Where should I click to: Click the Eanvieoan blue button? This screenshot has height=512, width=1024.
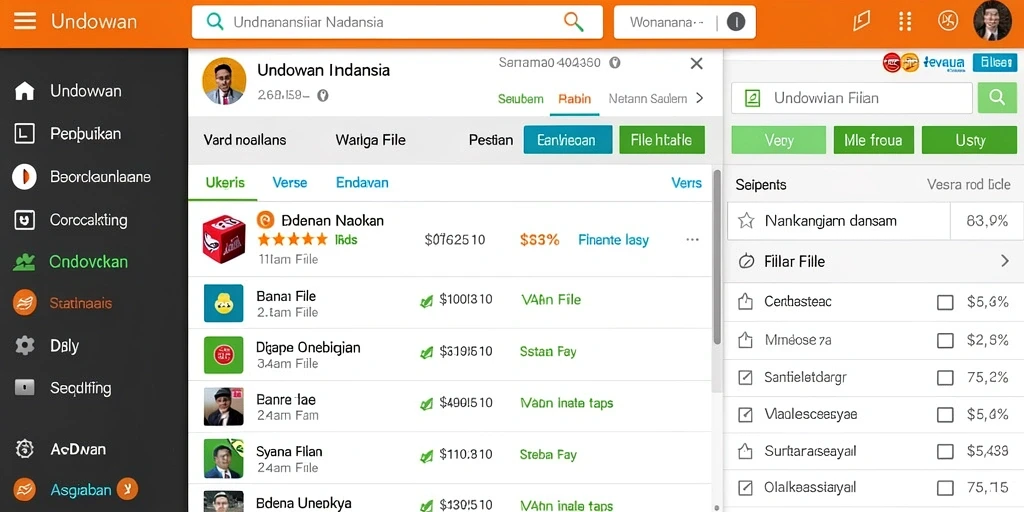568,140
